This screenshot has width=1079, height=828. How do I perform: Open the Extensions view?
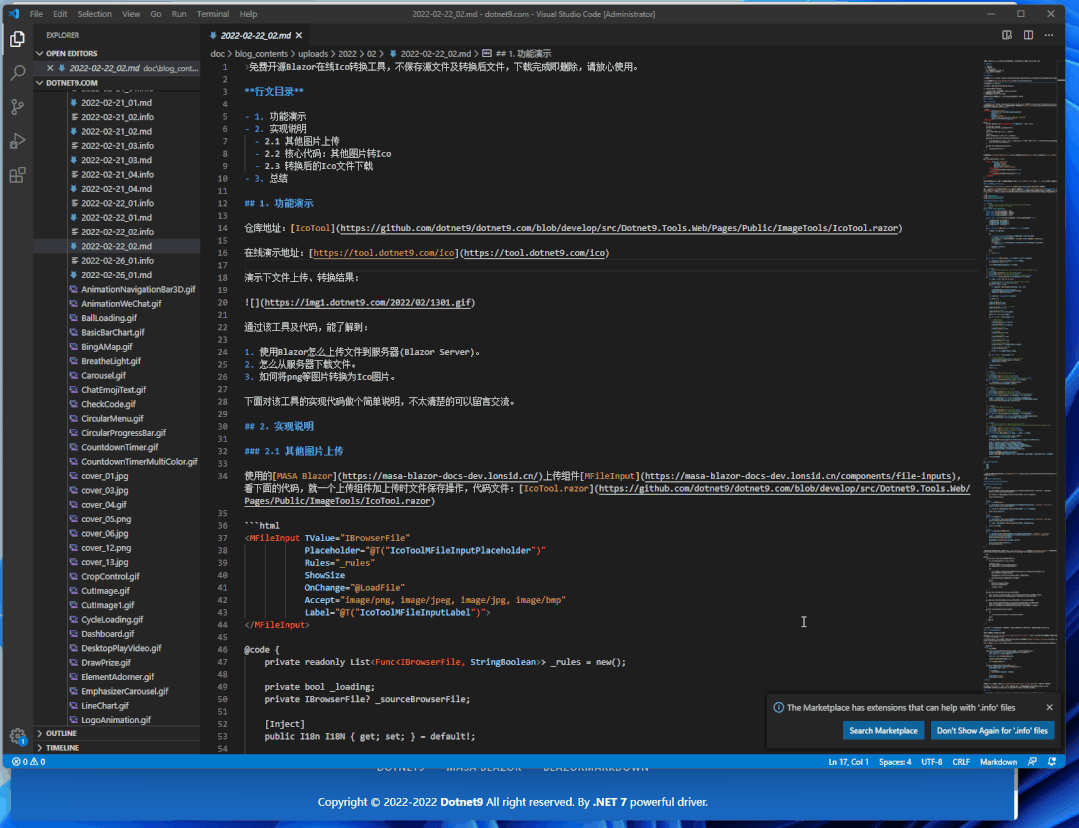pyautogui.click(x=18, y=175)
